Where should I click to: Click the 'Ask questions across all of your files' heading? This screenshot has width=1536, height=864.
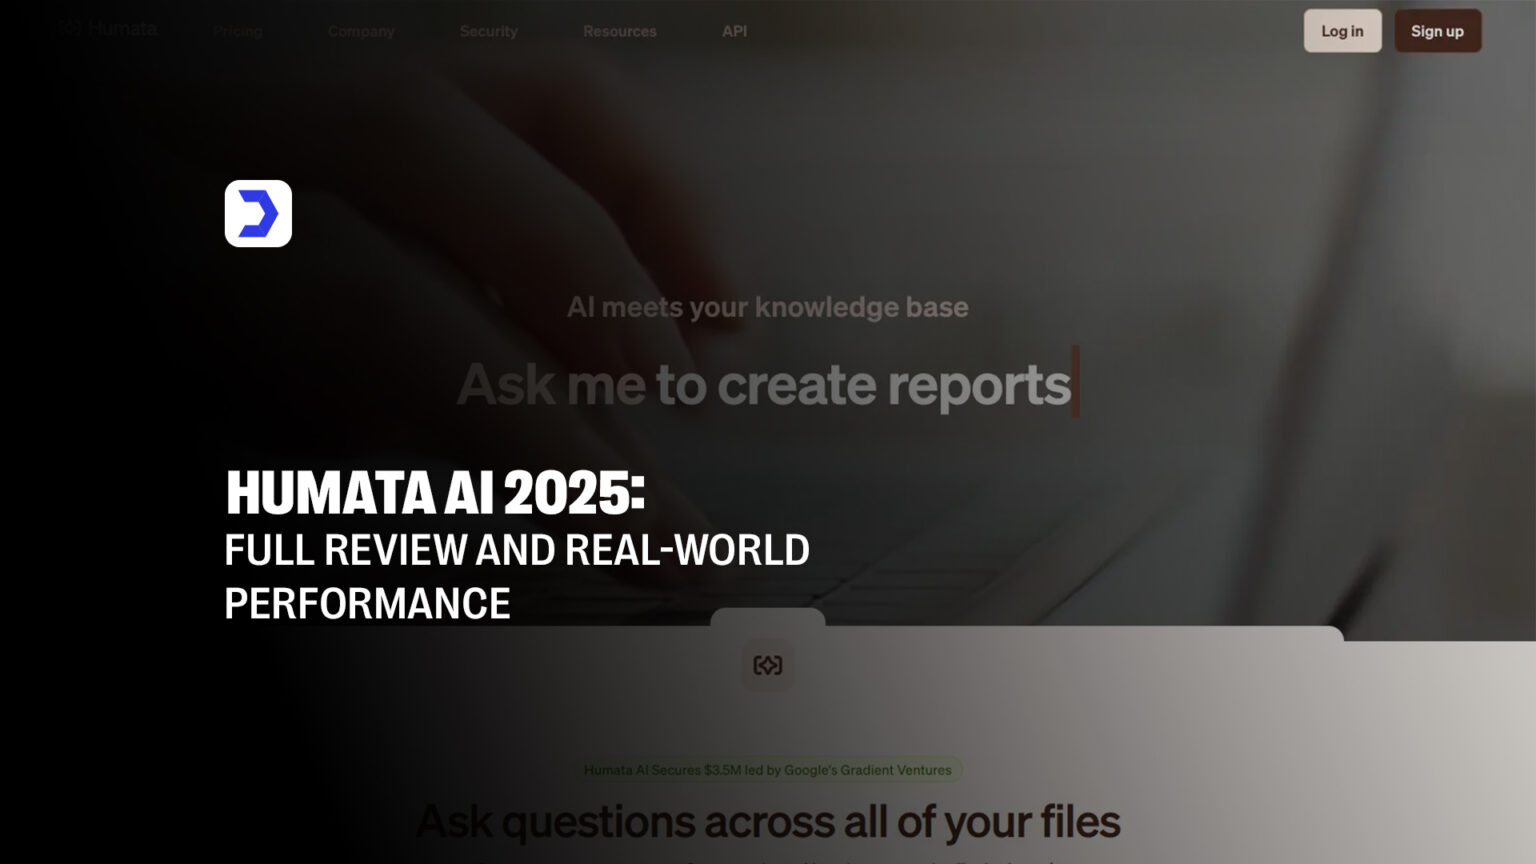(x=771, y=820)
